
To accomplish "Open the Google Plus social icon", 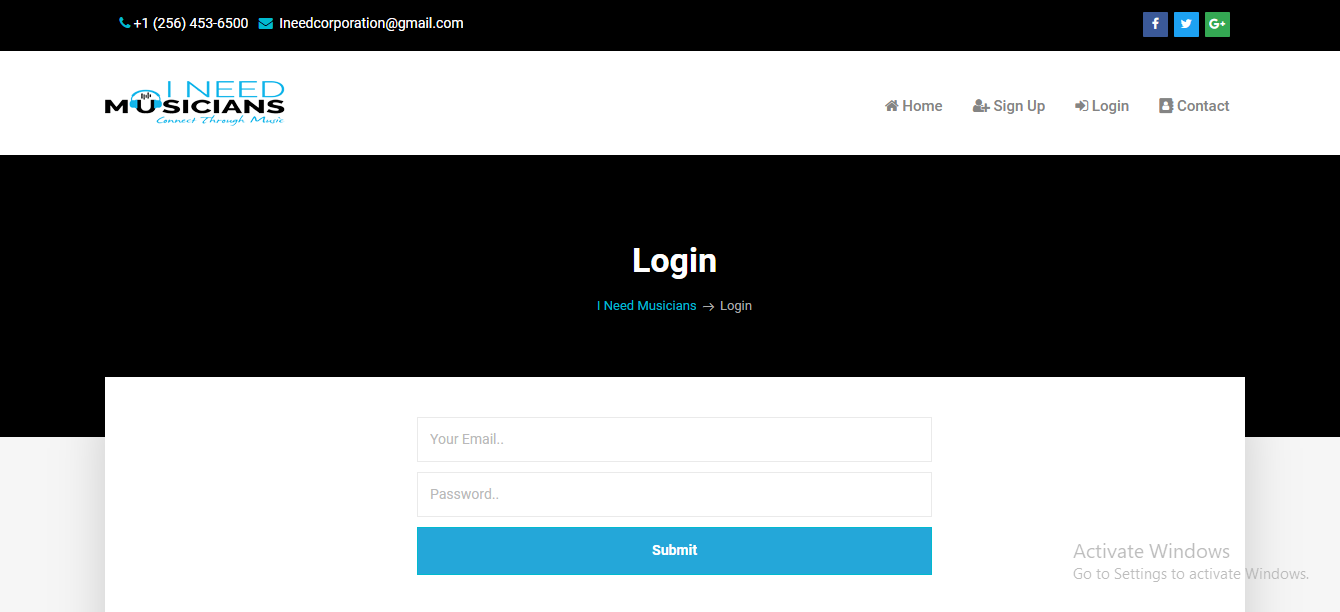I will [1217, 24].
